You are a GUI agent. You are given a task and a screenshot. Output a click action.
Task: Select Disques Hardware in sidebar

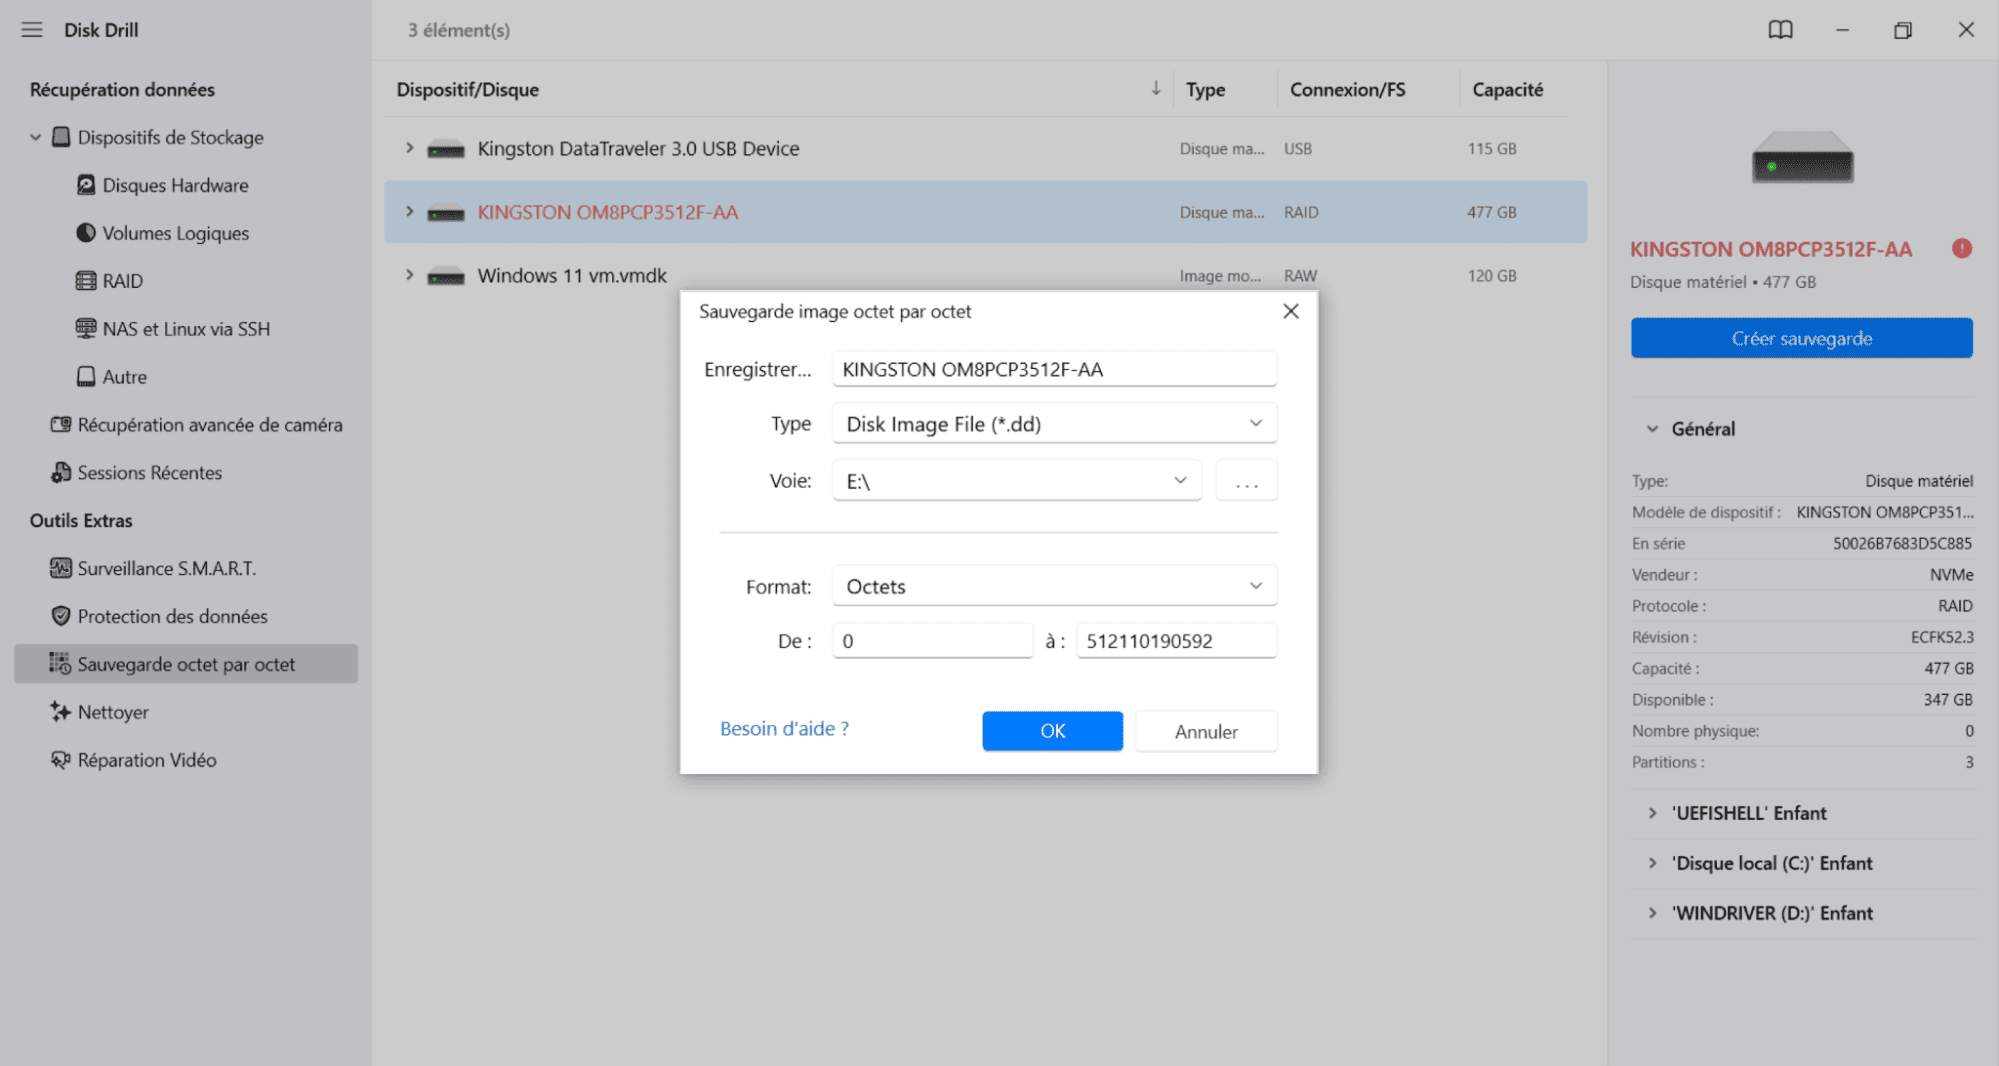pos(175,185)
